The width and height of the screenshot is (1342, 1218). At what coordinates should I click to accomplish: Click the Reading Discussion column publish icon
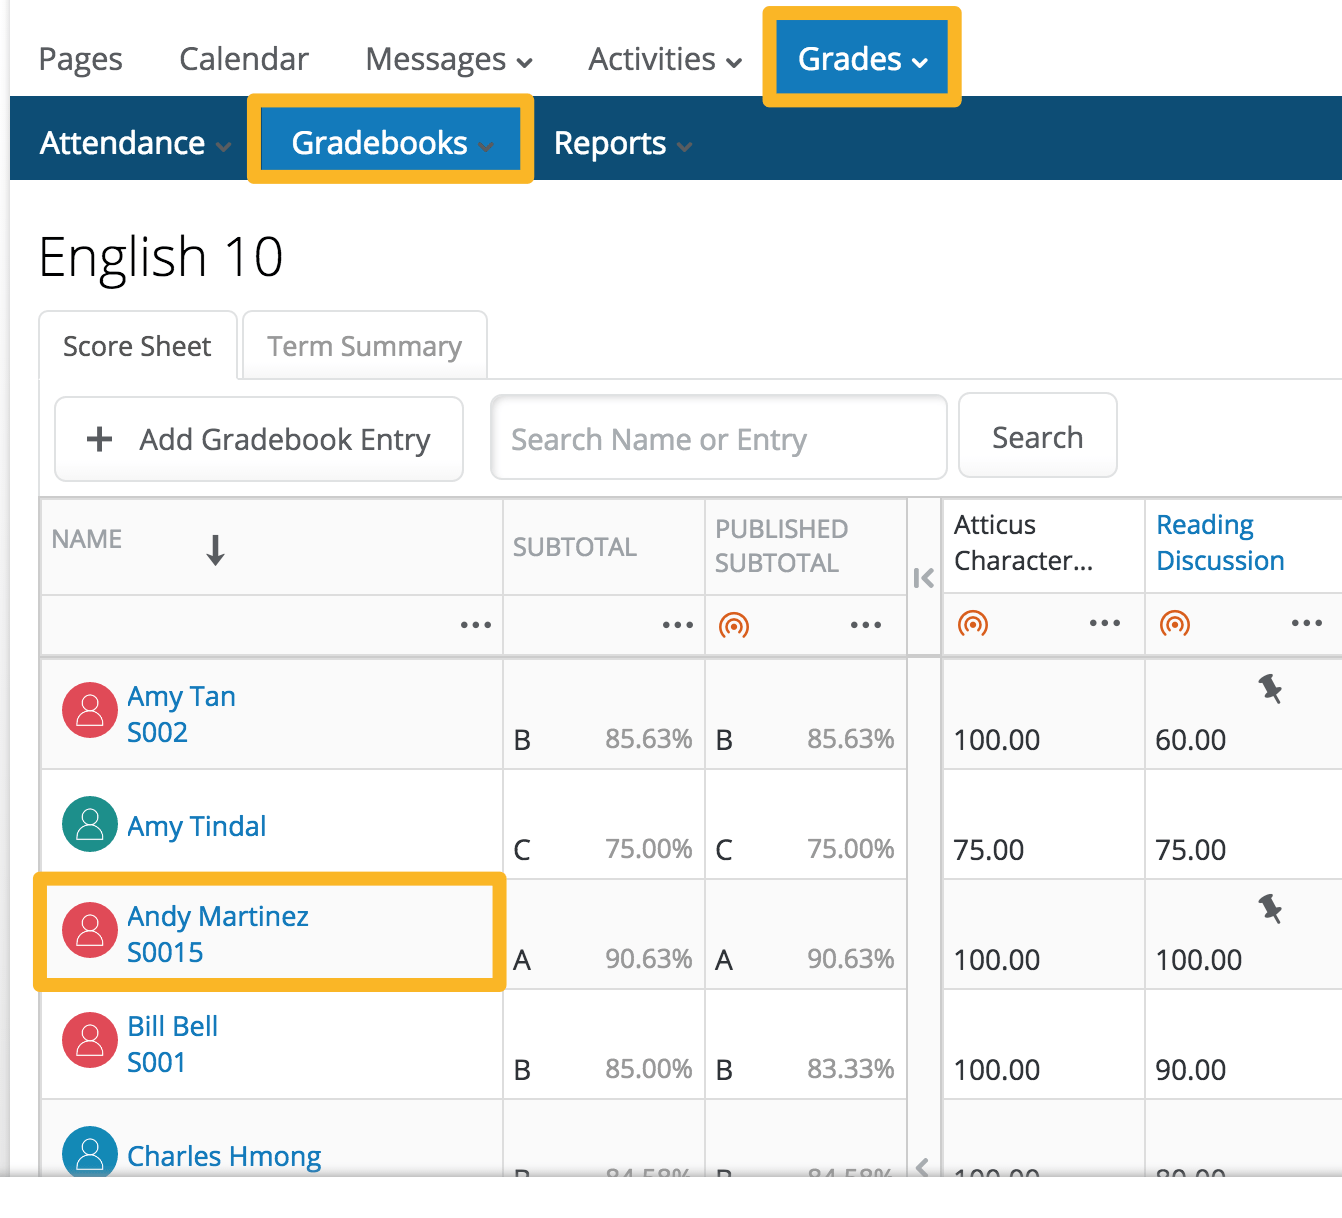coord(1174,623)
